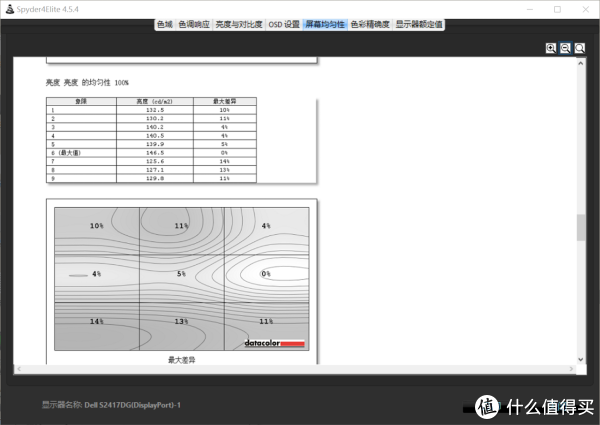Click the vertical scrollbar up arrow
Screen dimensions: 600x425
pos(580,64)
